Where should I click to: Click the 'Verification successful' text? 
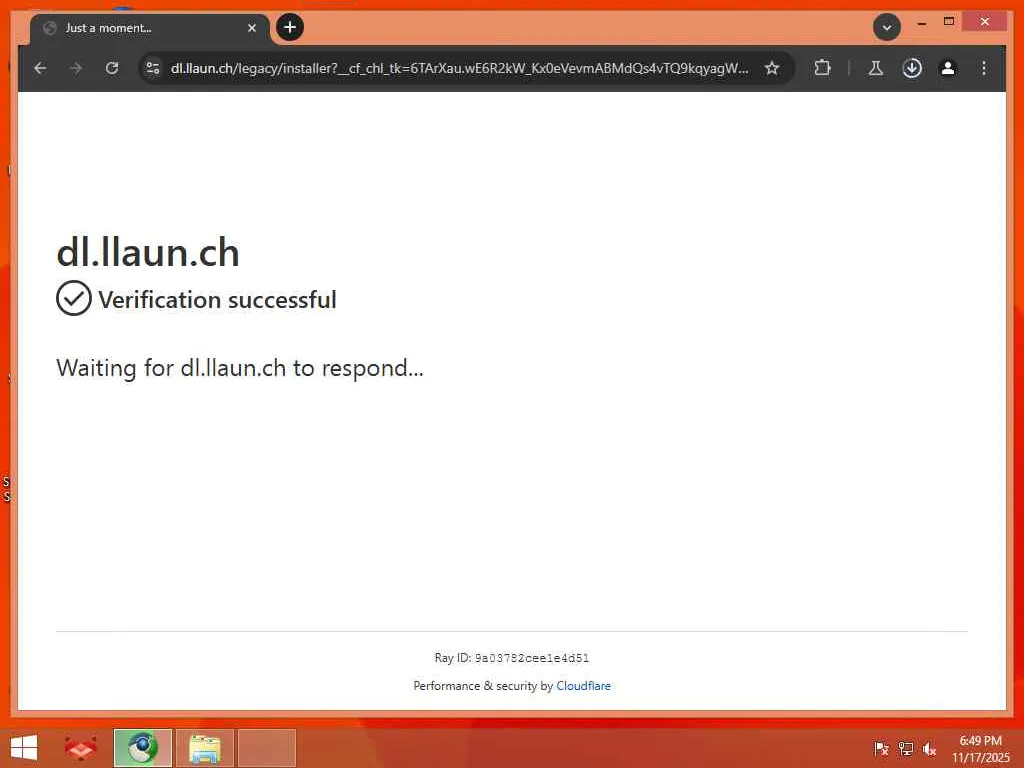click(217, 300)
